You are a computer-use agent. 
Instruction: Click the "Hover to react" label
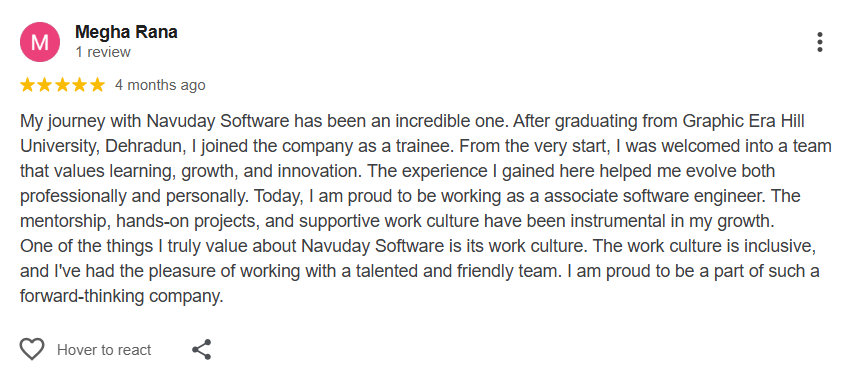[104, 350]
